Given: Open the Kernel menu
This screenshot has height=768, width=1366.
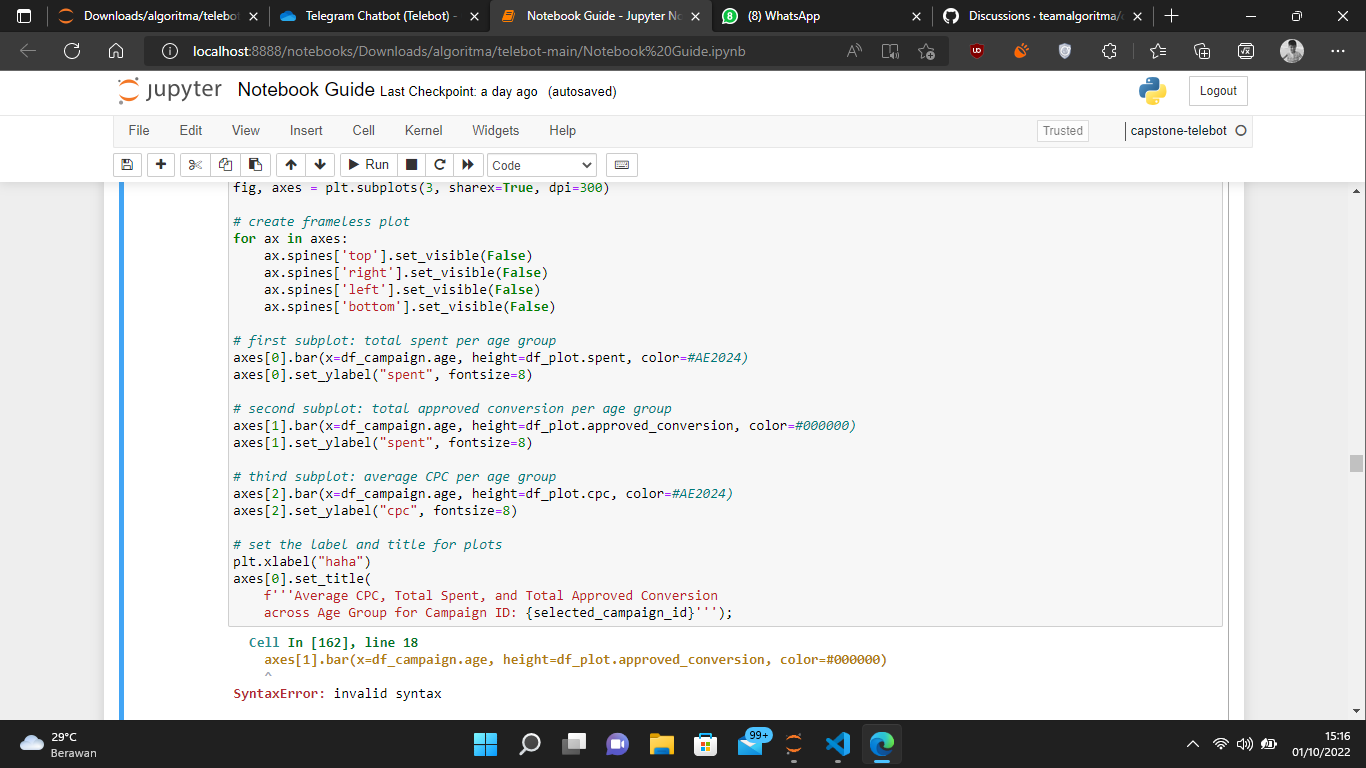Looking at the screenshot, I should pyautogui.click(x=423, y=130).
